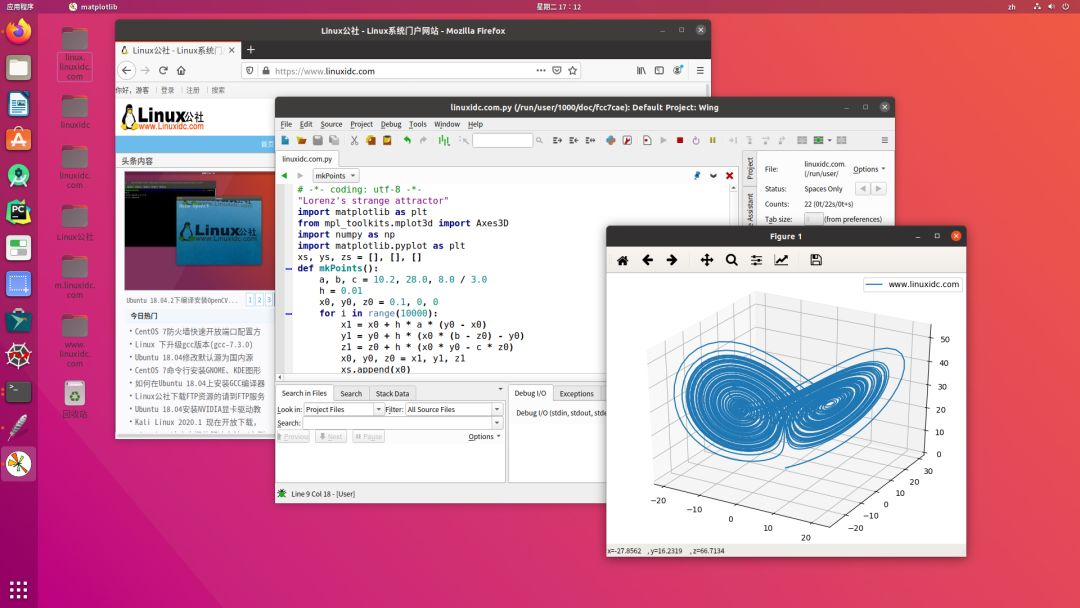Open Source menu in Wing
Screen dimensions: 1080x608
click(331, 125)
